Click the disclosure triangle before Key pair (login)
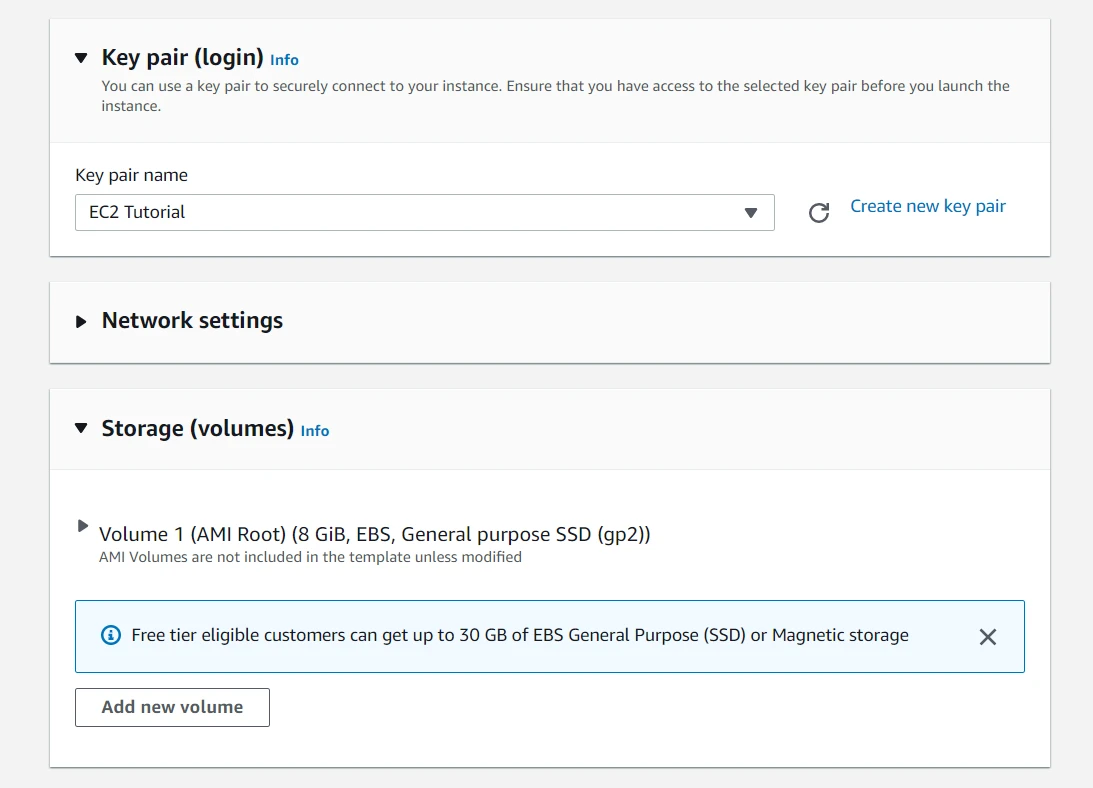The width and height of the screenshot is (1093, 788). point(81,58)
